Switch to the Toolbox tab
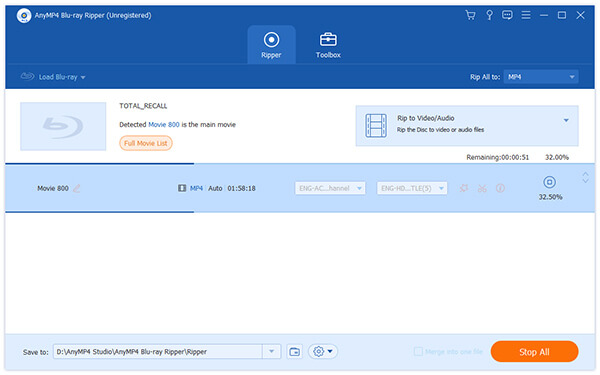 [x=328, y=45]
